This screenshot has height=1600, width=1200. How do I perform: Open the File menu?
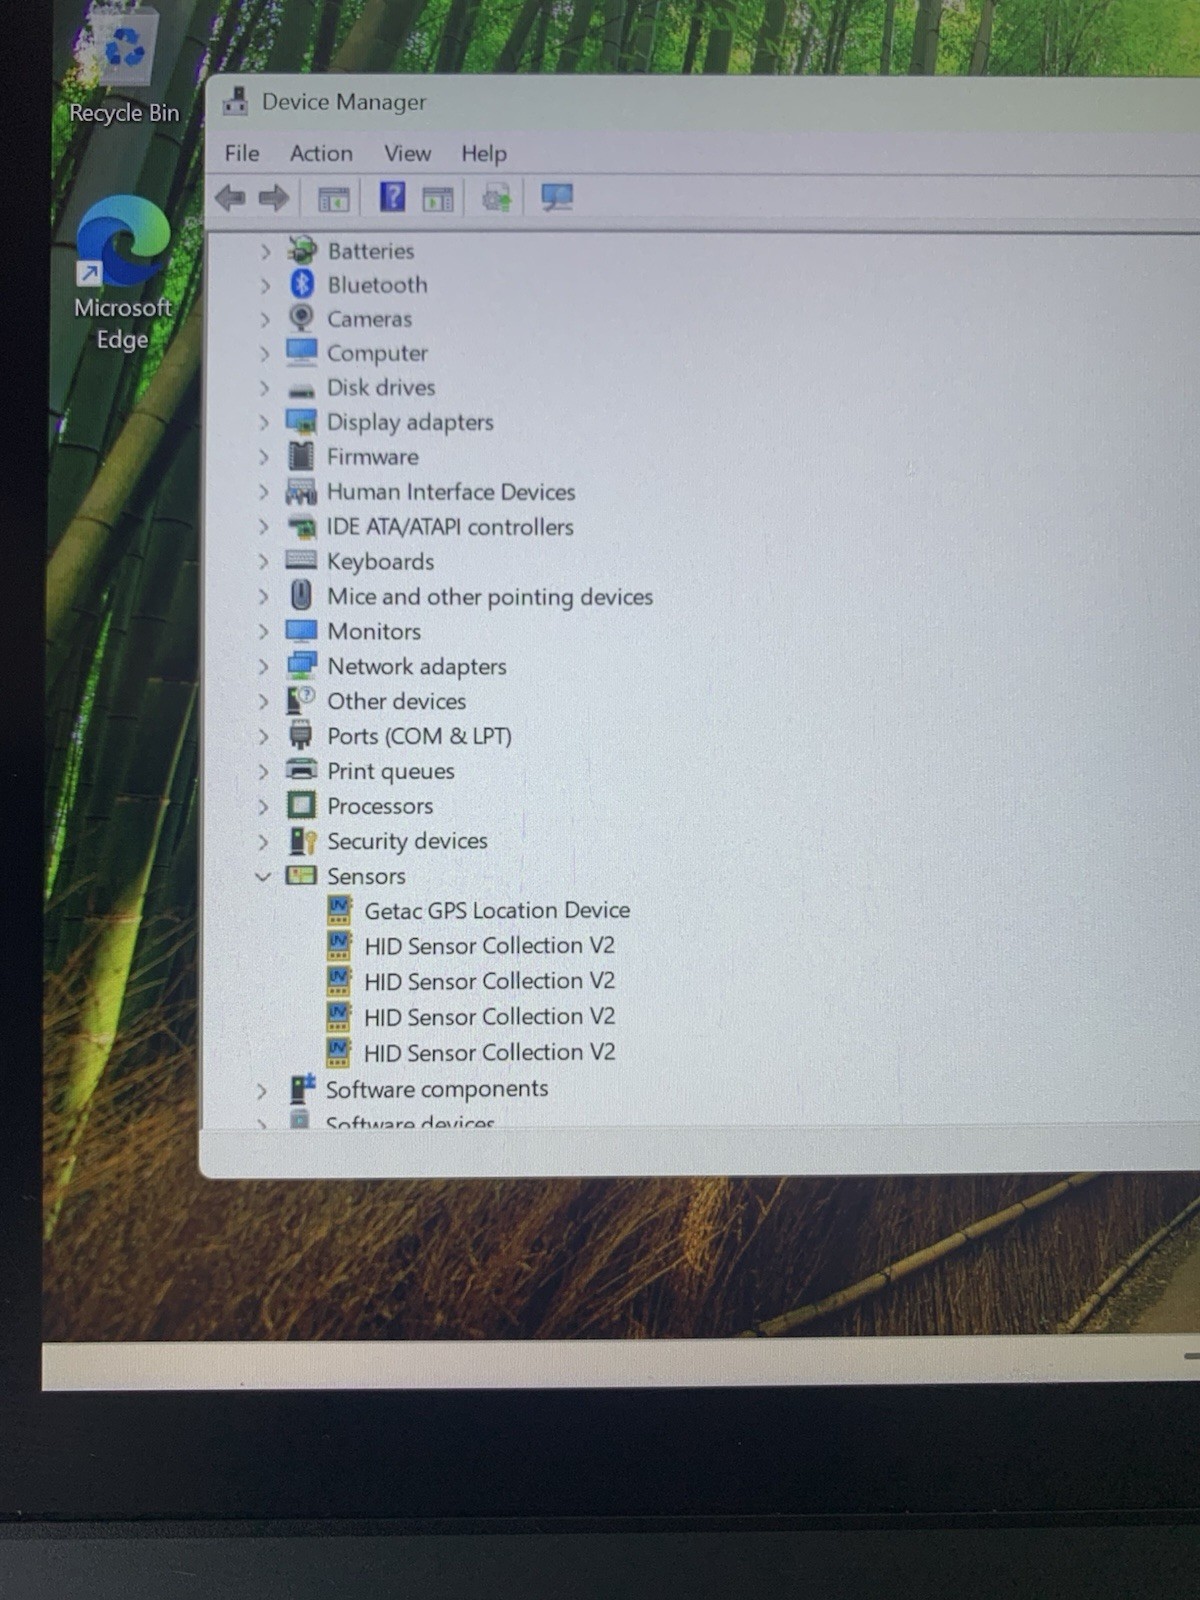[x=242, y=153]
